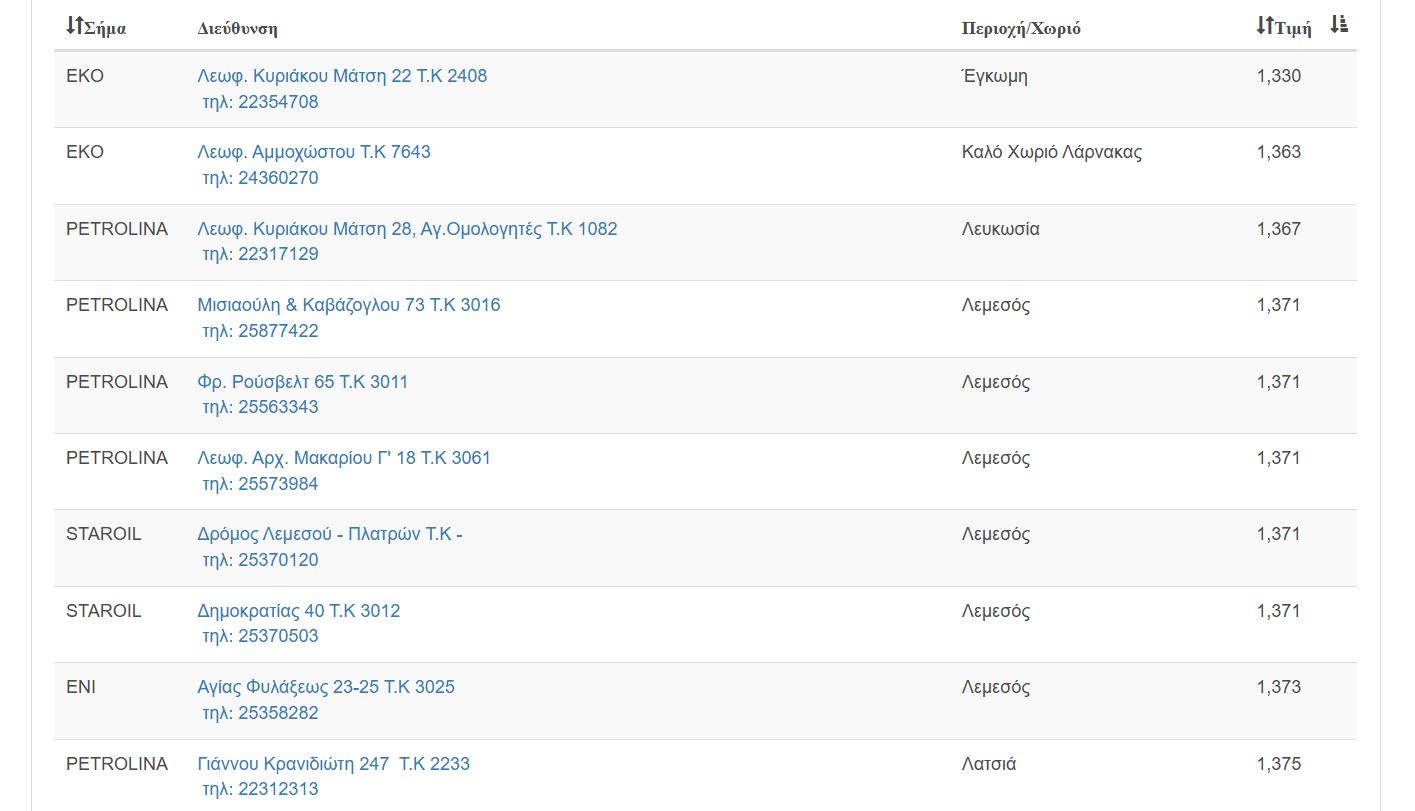Open the Δημοκρατίας 40 Τ.Κ 3012 link
The height and width of the screenshot is (811, 1415).
coord(299,611)
